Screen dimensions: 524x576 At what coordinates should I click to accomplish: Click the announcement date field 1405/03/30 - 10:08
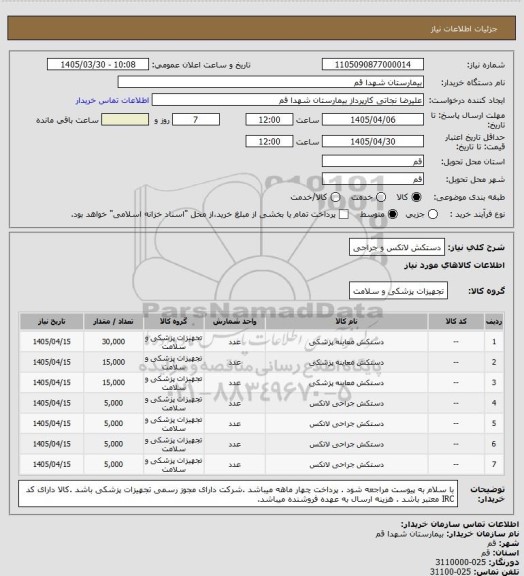coord(98,65)
